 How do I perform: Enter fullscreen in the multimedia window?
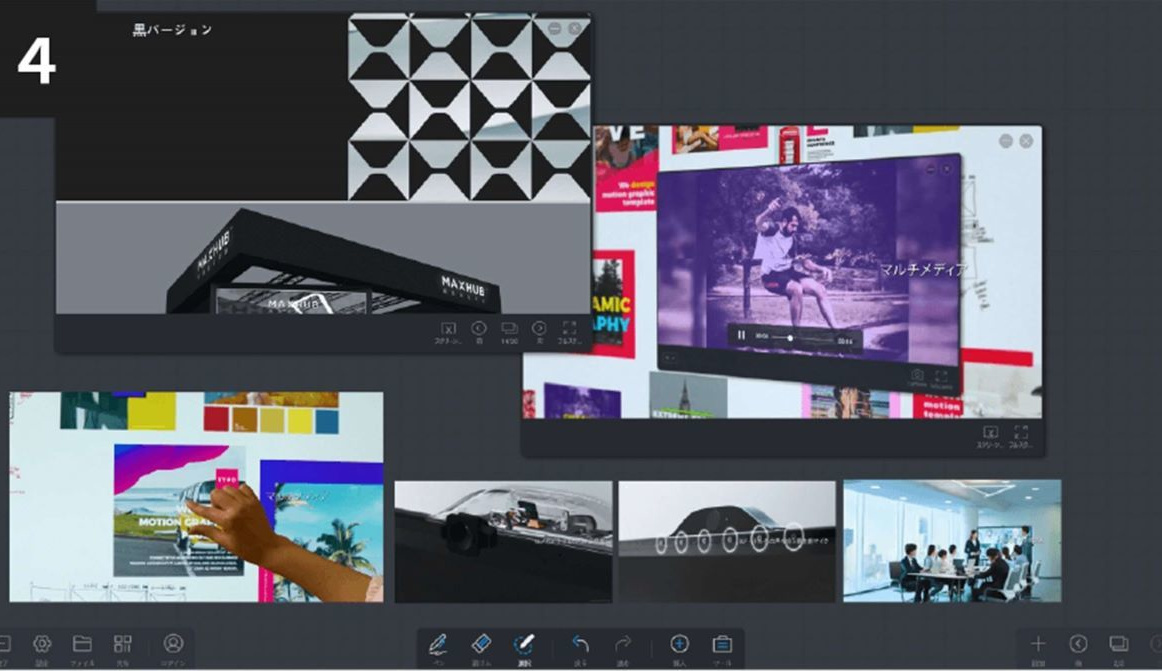tap(1021, 432)
